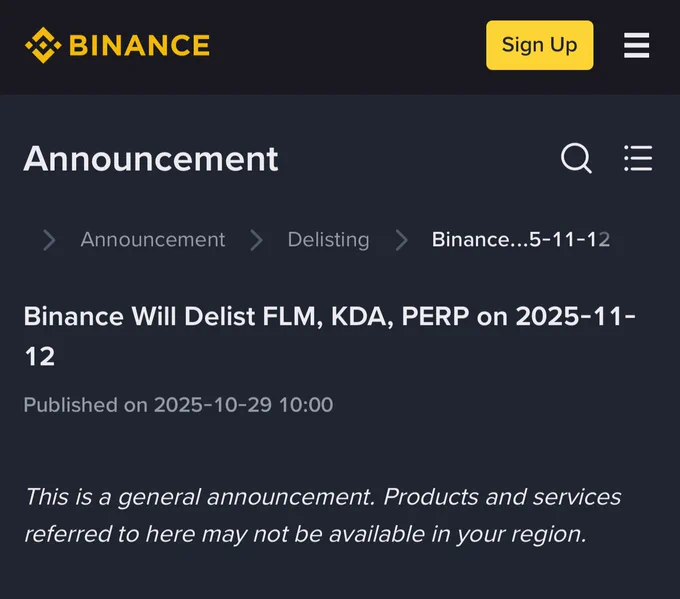Open announcement search with magnifier icon

coord(576,158)
